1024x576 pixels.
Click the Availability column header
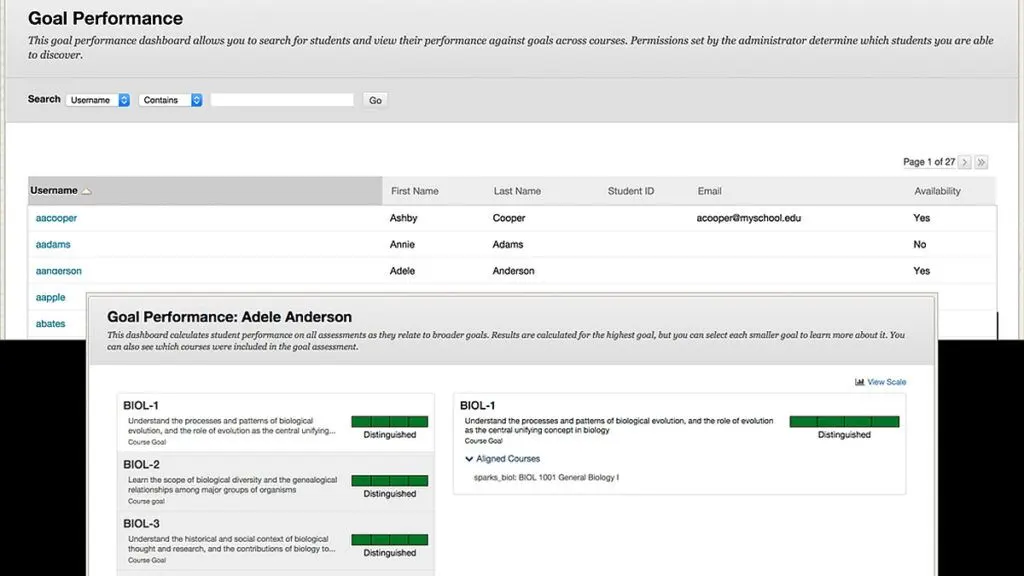[x=937, y=191]
